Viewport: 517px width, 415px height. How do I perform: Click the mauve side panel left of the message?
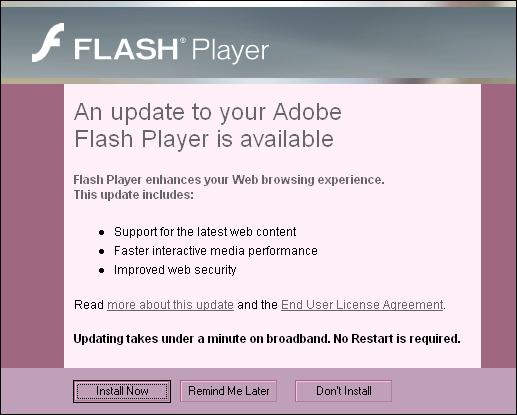click(x=32, y=226)
